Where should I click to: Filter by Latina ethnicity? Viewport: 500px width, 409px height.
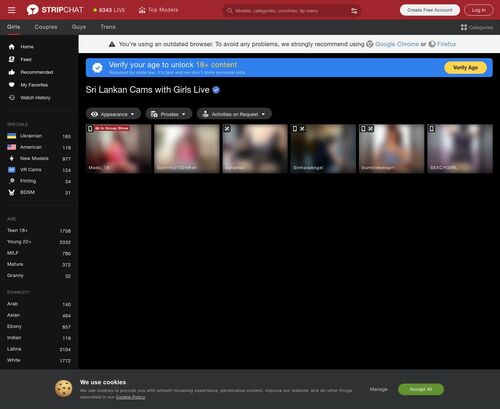[39, 349]
